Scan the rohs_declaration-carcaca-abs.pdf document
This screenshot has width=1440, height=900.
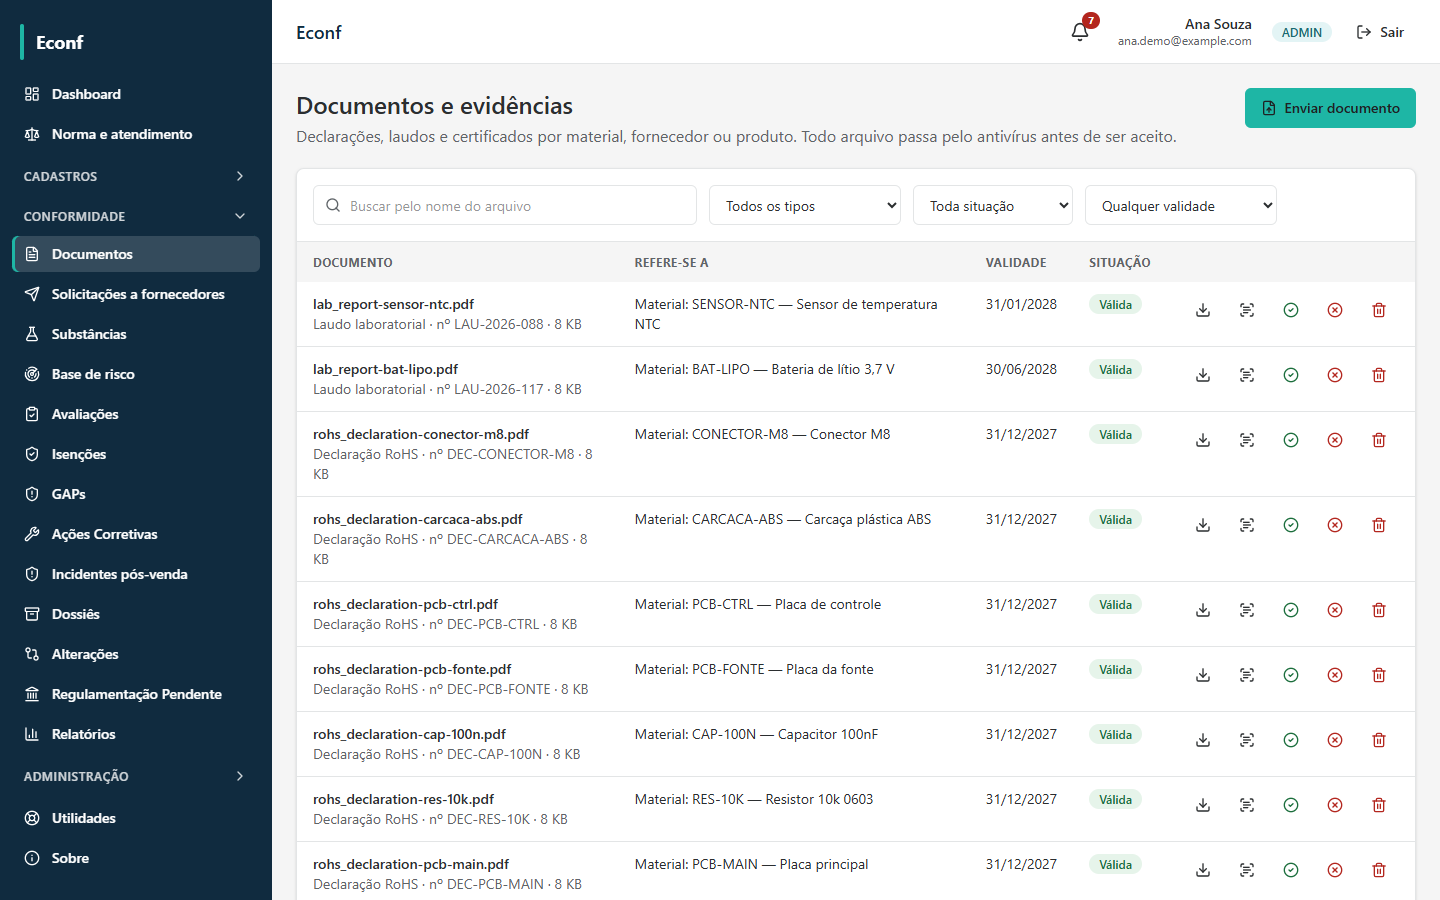[x=1247, y=525]
